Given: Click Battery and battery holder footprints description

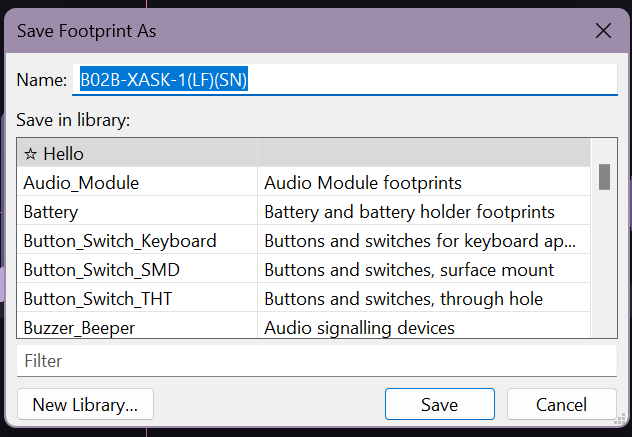Looking at the screenshot, I should (409, 212).
